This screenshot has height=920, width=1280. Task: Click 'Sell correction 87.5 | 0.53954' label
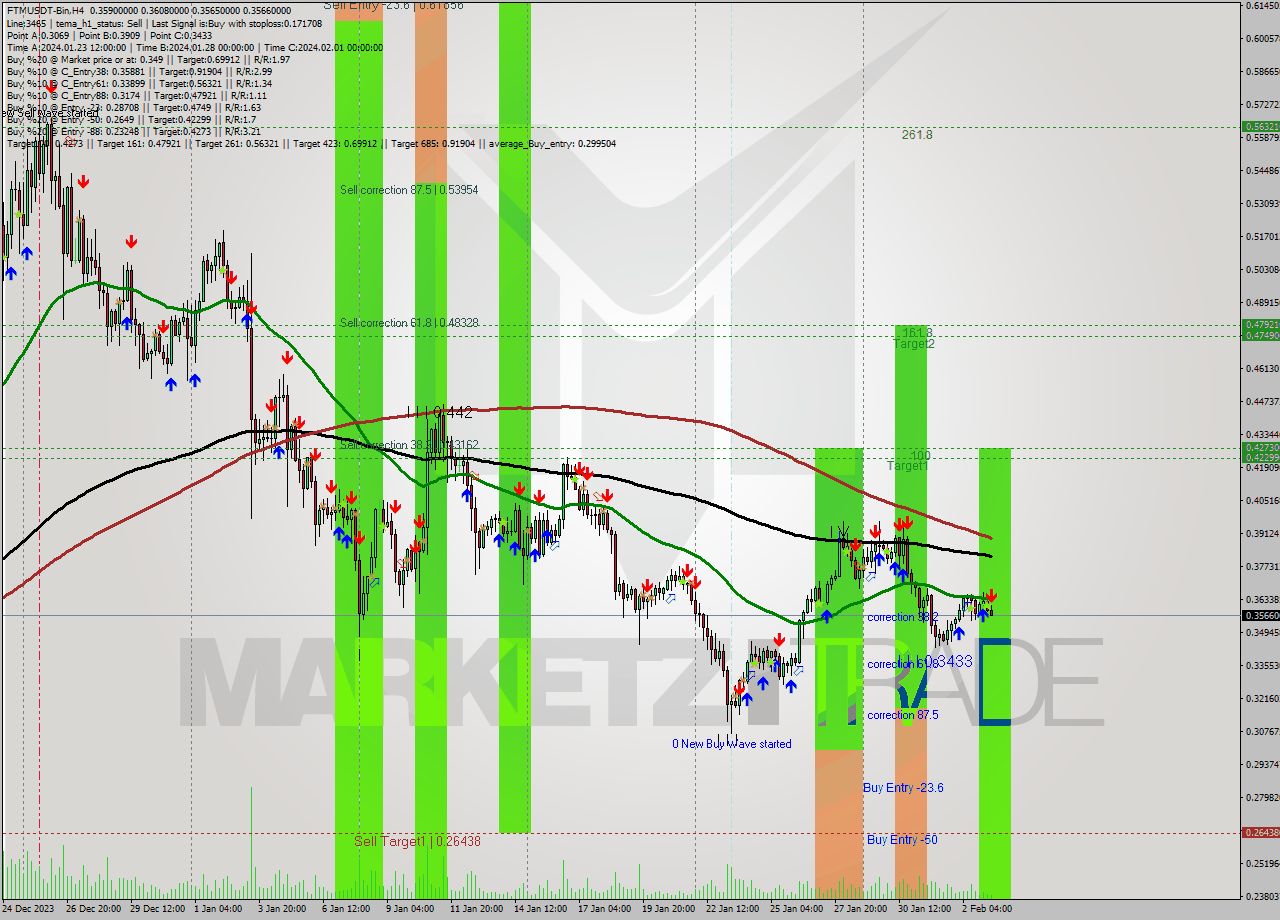tap(408, 190)
